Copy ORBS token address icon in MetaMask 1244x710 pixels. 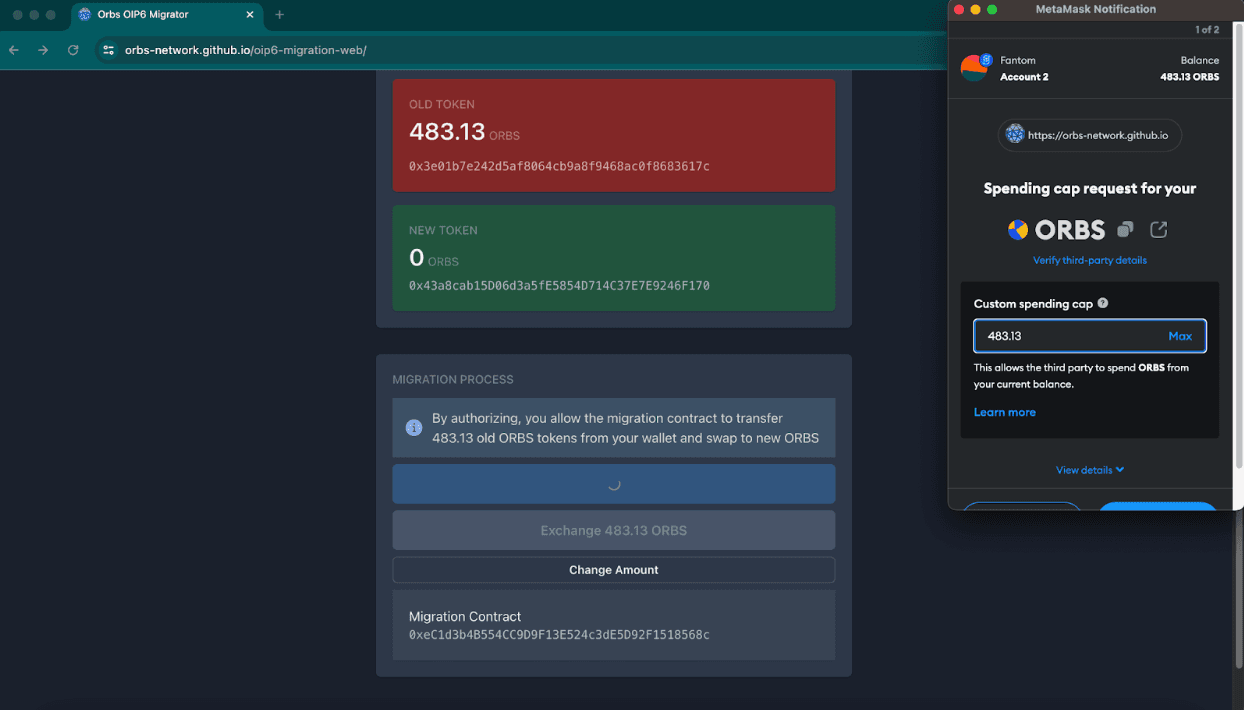(x=1125, y=230)
